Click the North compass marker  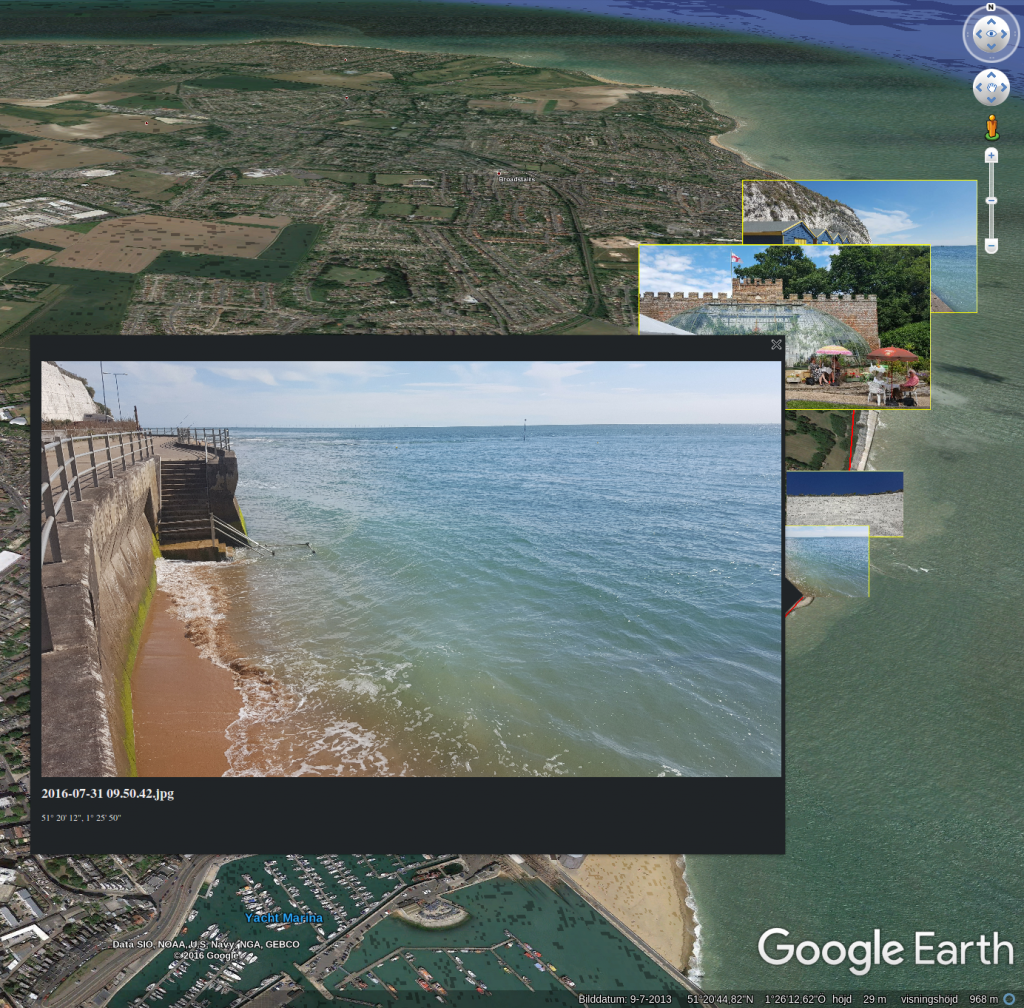[991, 7]
